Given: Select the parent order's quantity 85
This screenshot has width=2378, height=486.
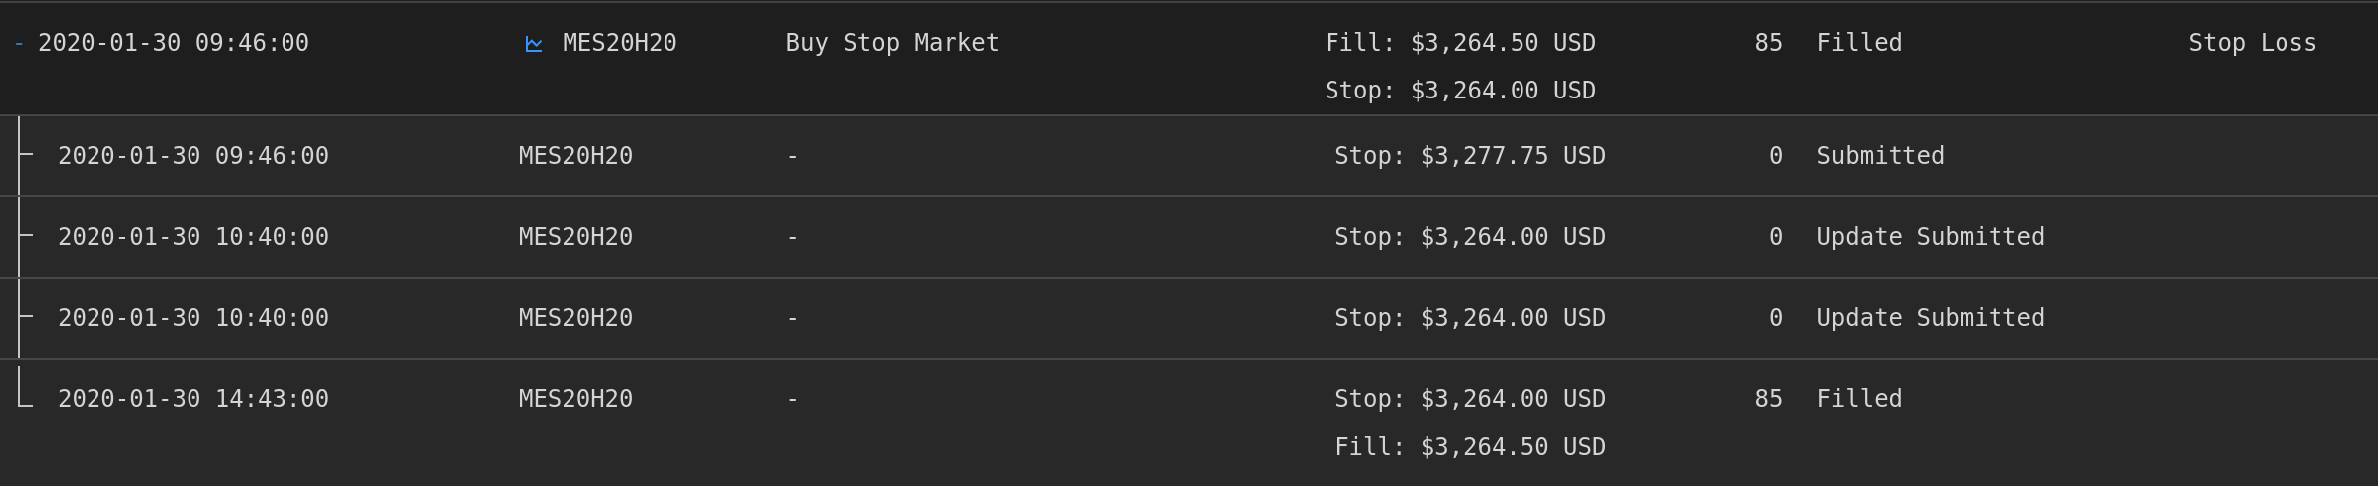Looking at the screenshot, I should pos(1768,43).
